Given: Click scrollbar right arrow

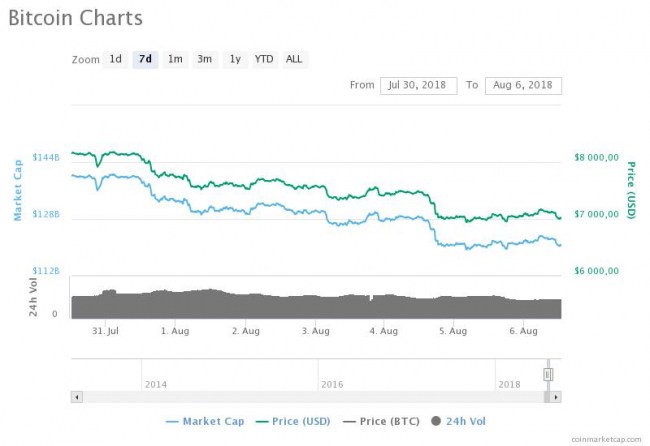Looking at the screenshot, I should (557, 397).
